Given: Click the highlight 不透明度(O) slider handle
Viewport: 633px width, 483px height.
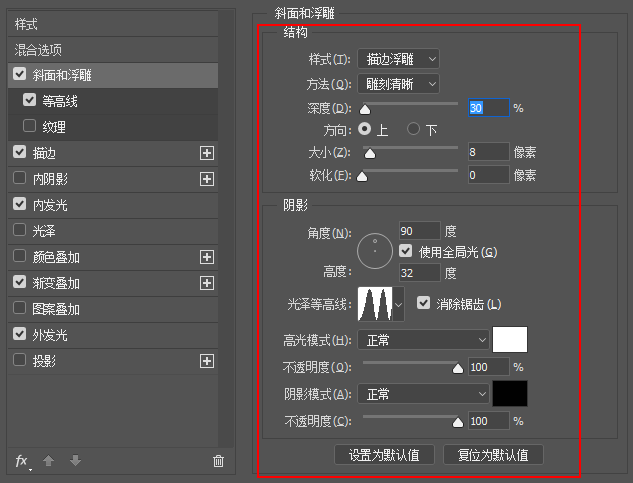Looking at the screenshot, I should tap(458, 368).
